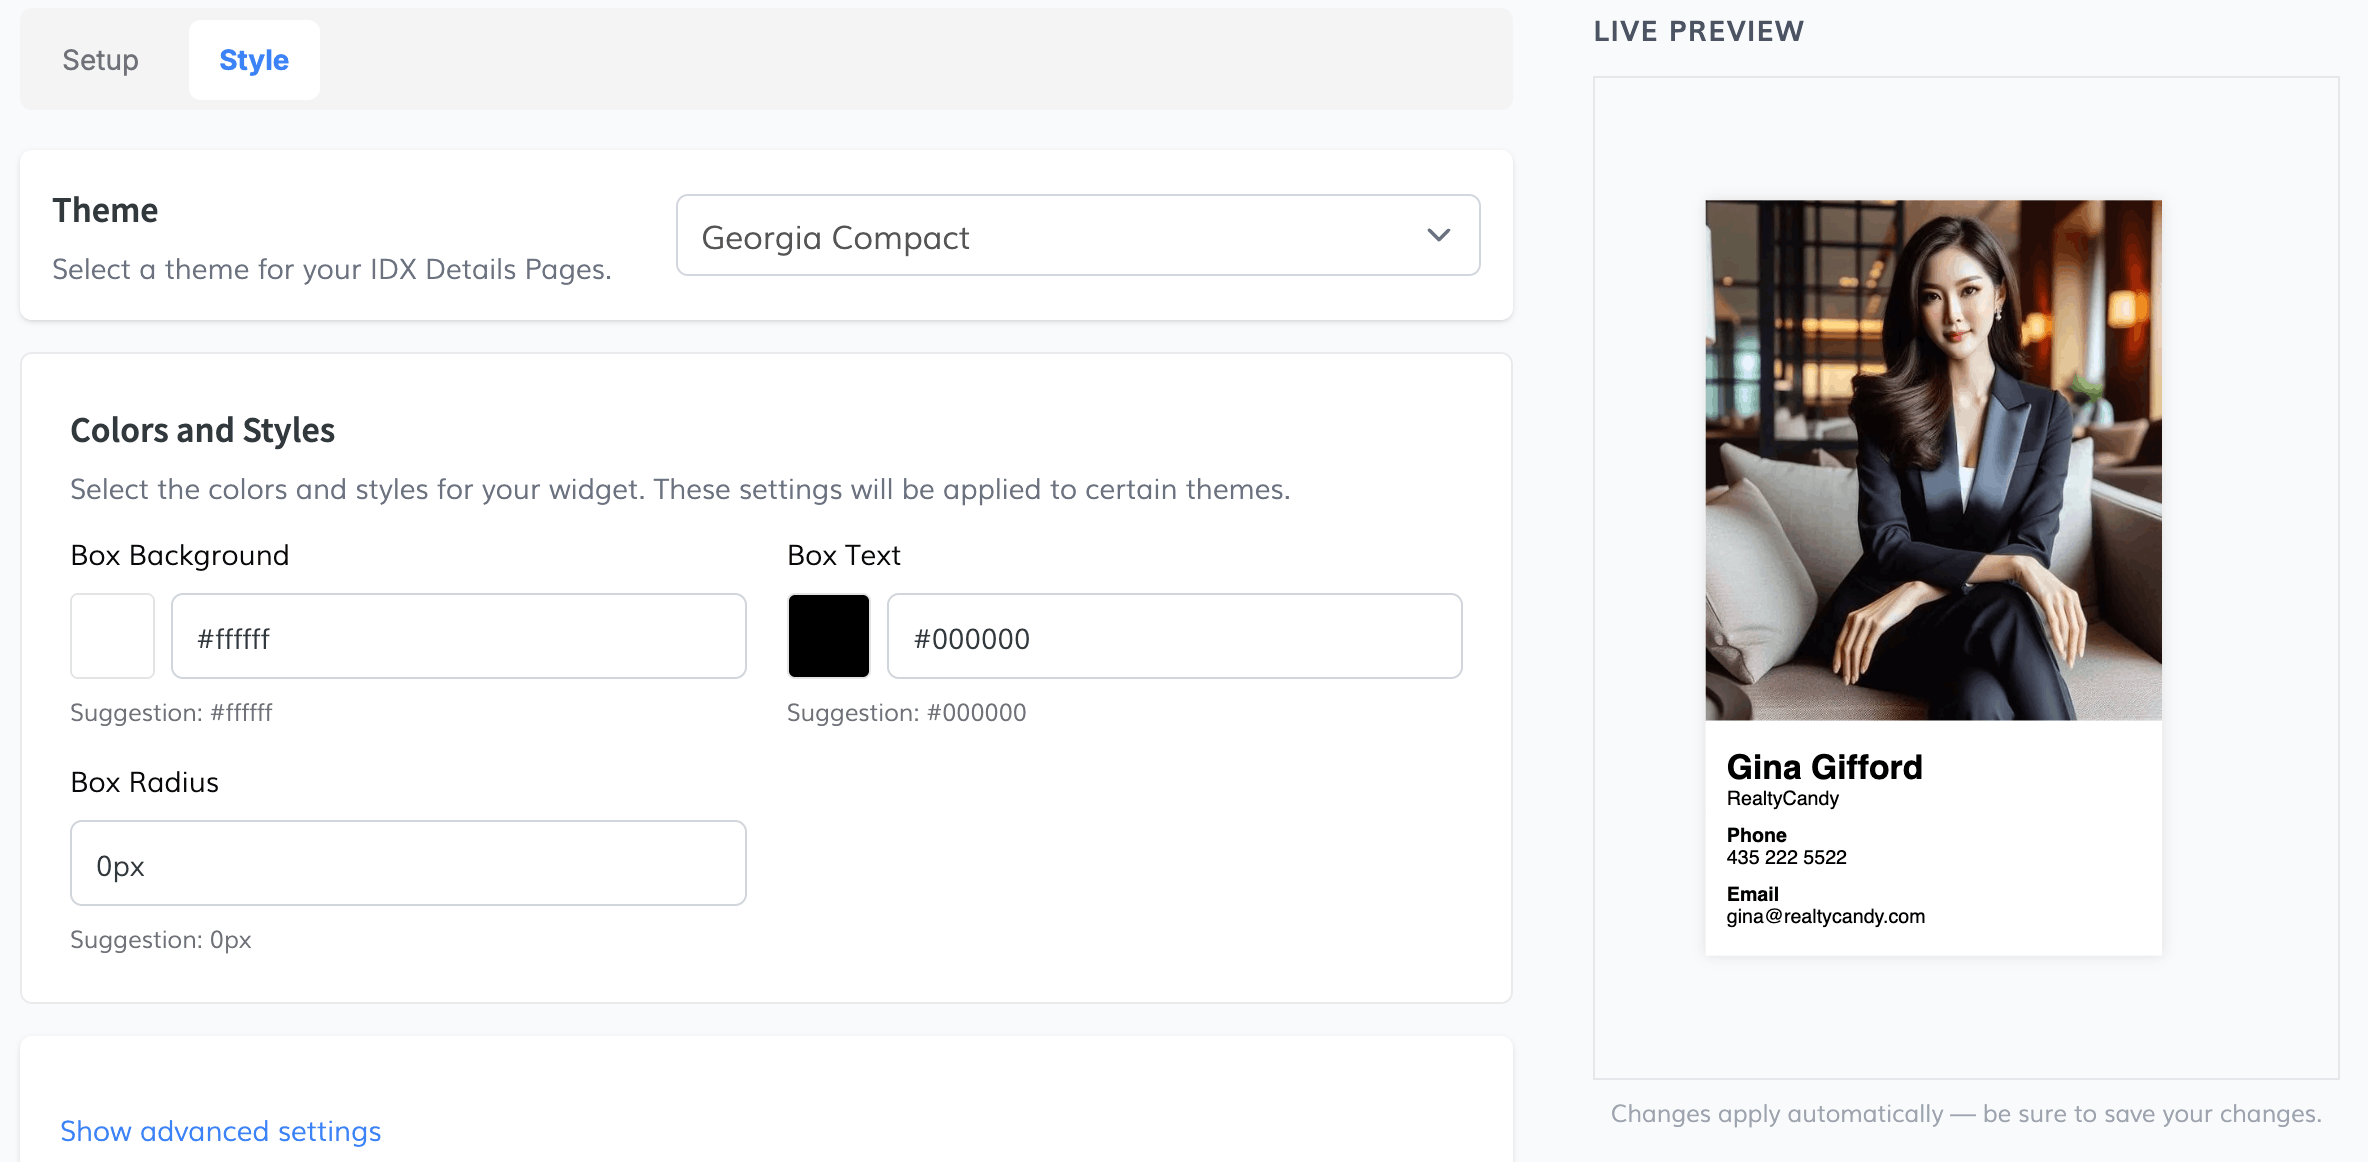The image size is (2368, 1162).
Task: Click the RealtyCandy company name in preview
Action: click(x=1782, y=798)
